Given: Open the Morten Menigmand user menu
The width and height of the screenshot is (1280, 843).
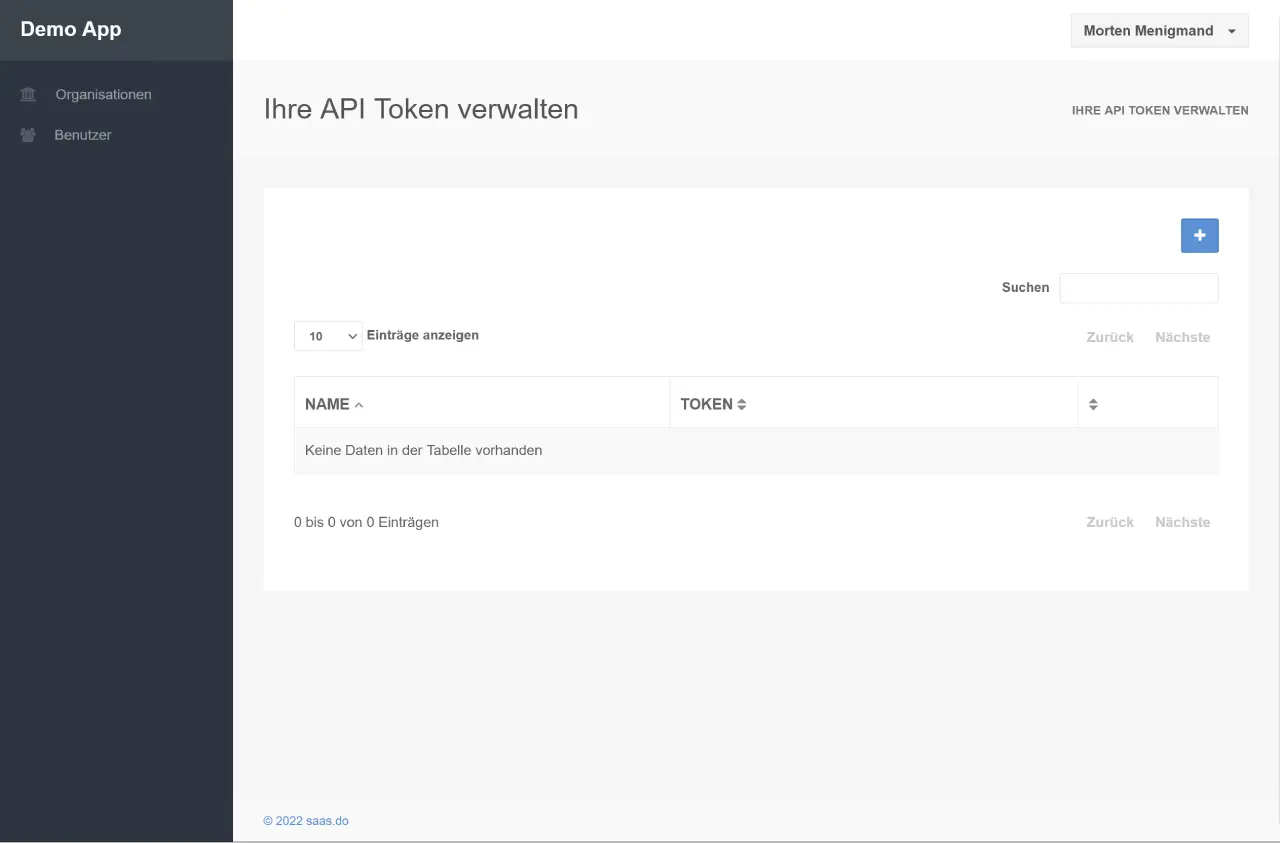Looking at the screenshot, I should coord(1158,31).
